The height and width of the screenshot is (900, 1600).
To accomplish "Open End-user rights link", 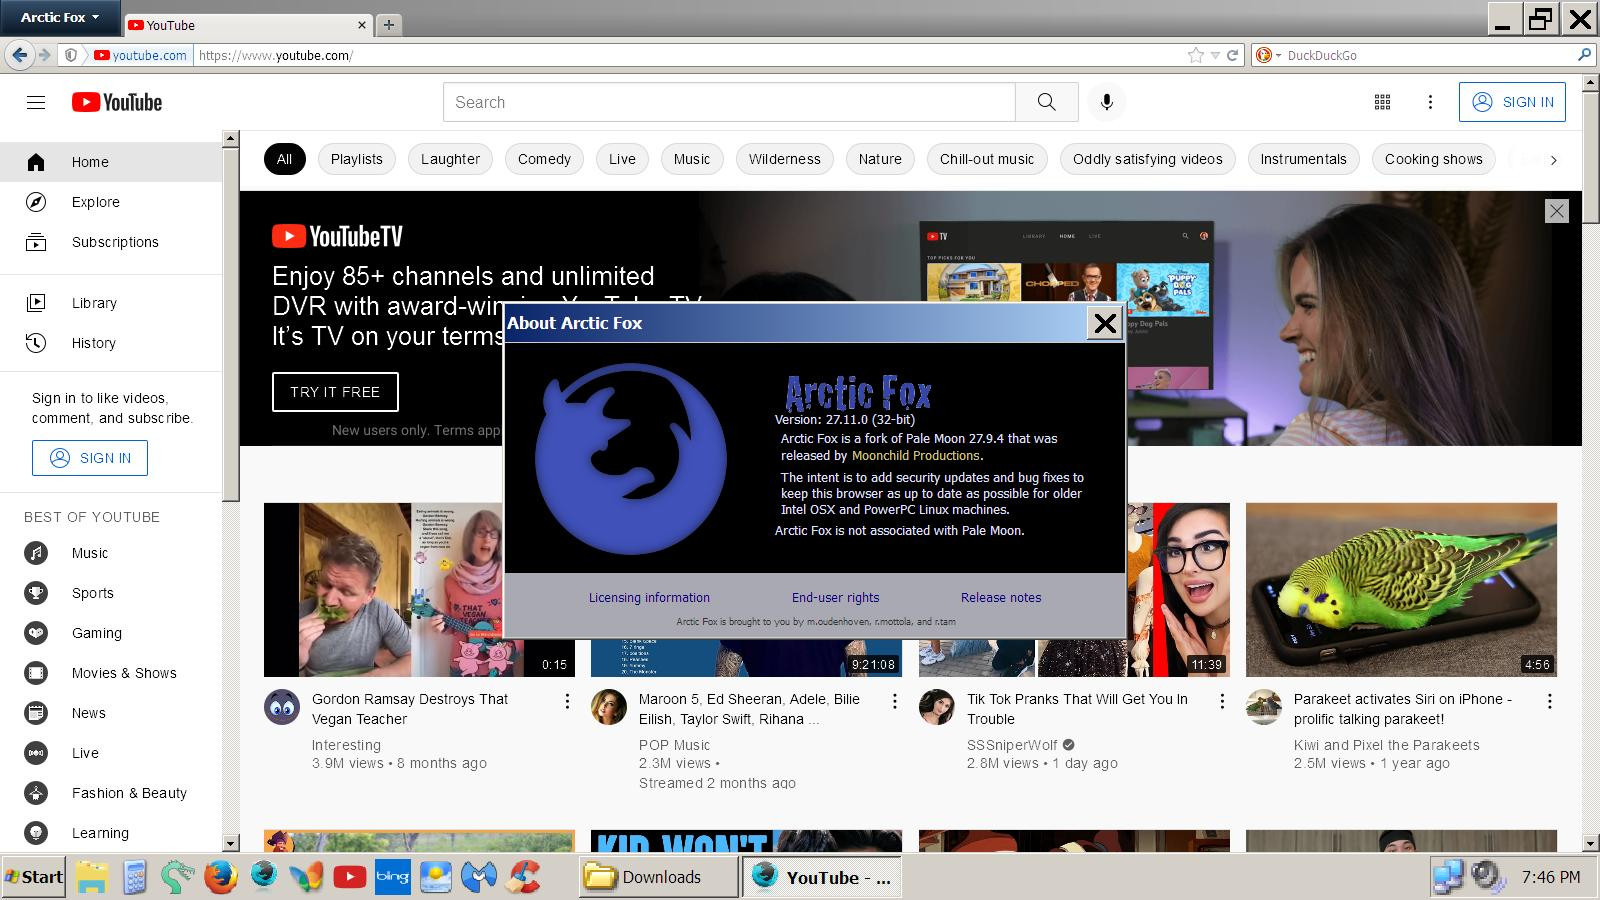I will click(836, 597).
